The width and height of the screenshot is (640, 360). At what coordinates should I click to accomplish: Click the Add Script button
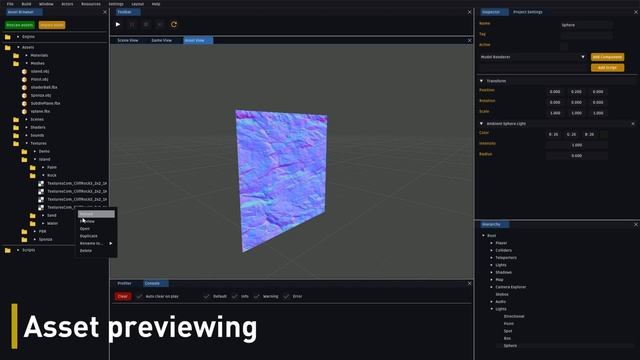607,68
